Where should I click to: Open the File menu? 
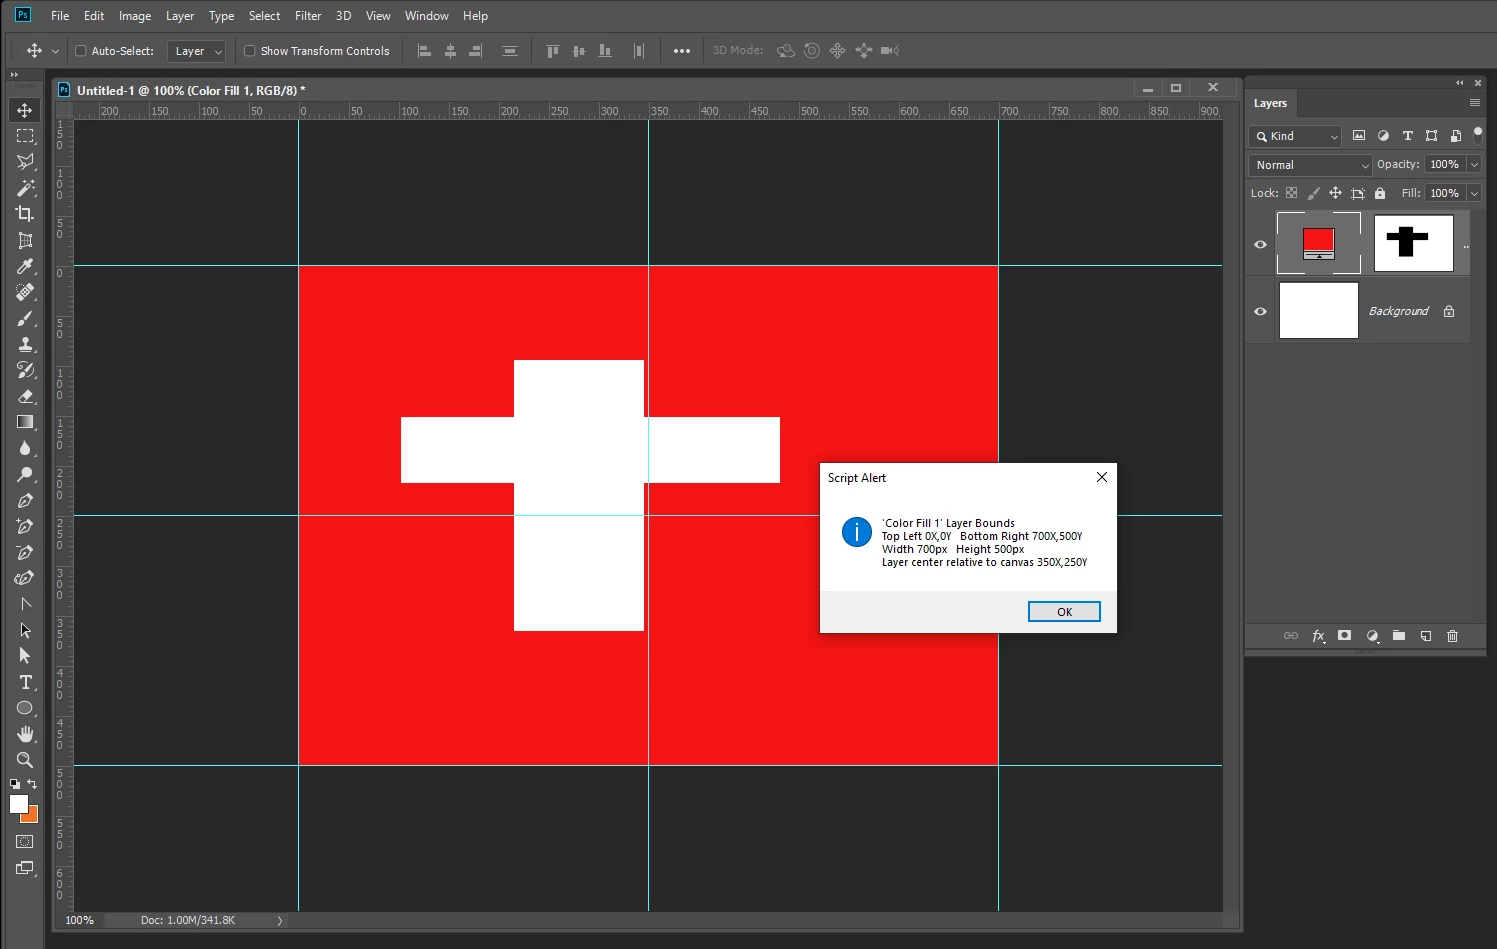tap(60, 16)
